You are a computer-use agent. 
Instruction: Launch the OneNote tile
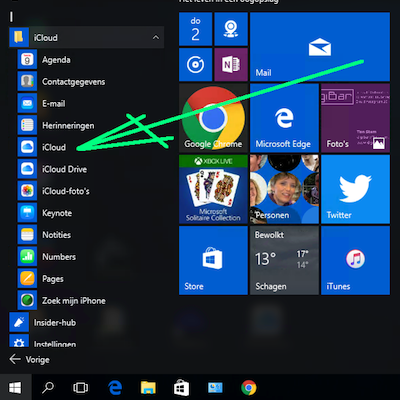pos(231,65)
